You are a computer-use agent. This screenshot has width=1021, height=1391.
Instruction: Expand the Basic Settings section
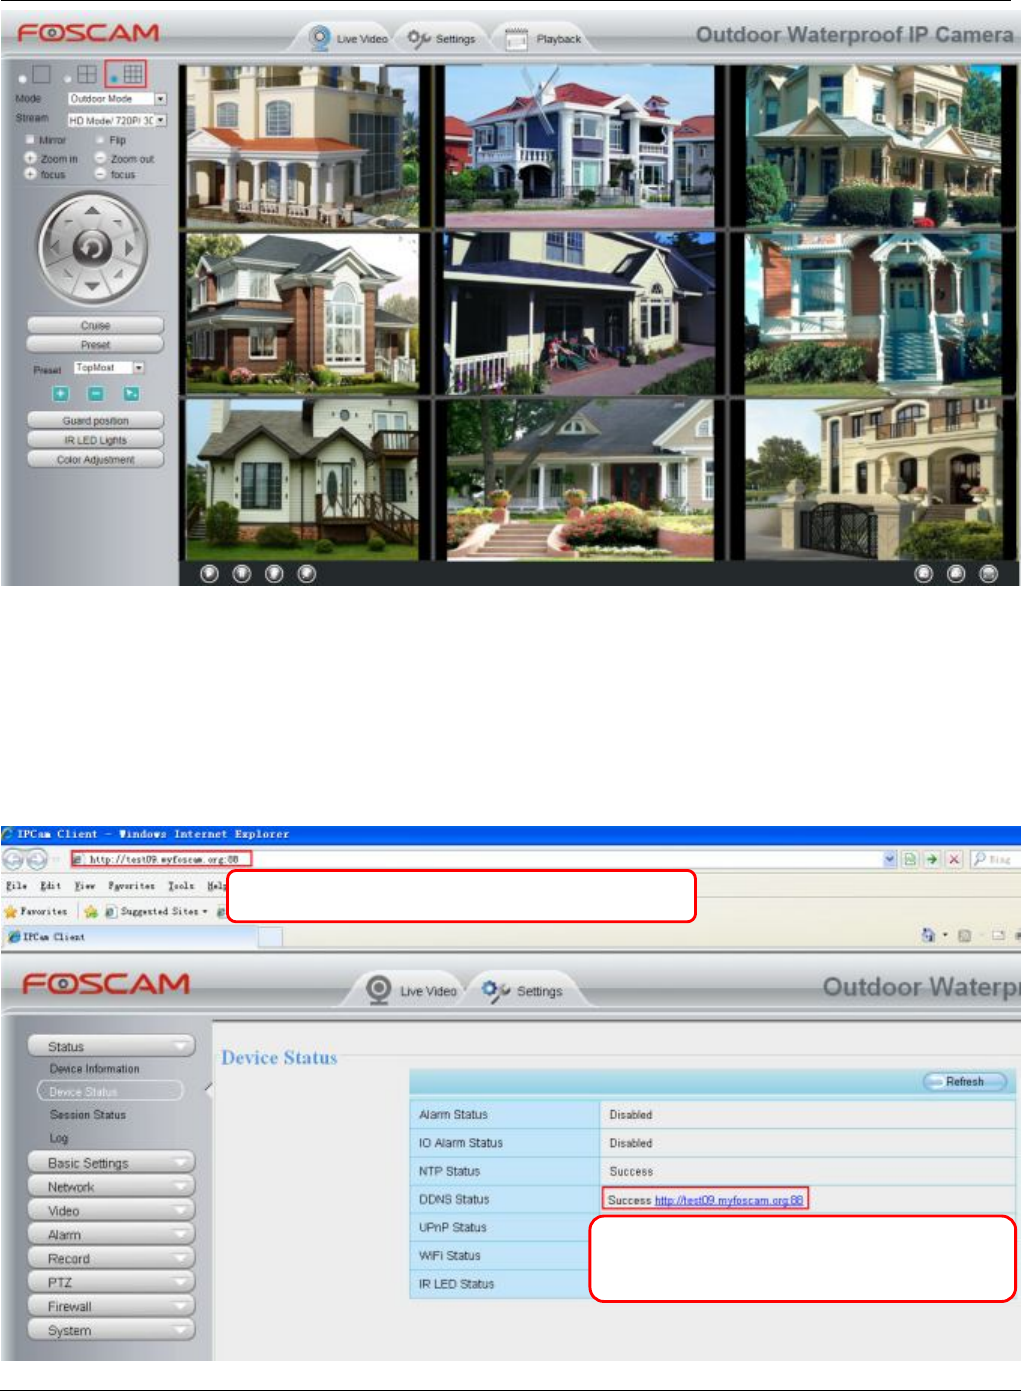111,1163
